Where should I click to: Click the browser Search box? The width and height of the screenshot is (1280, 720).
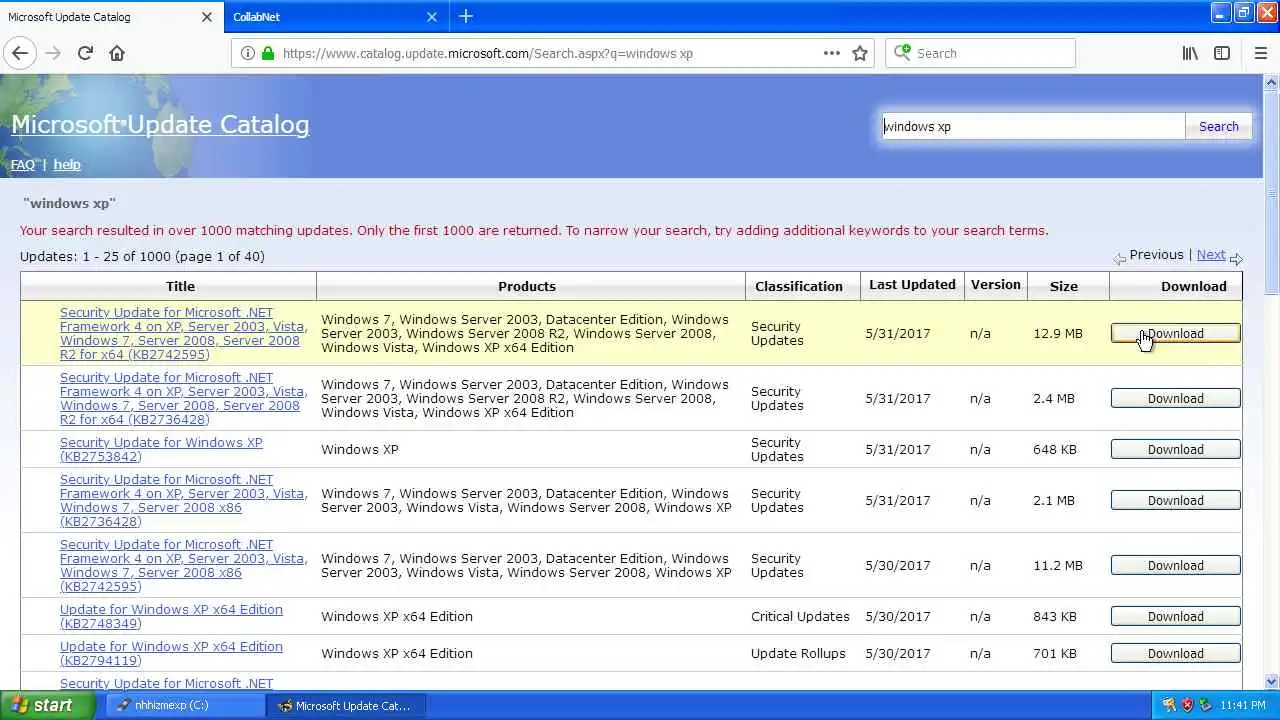[980, 53]
